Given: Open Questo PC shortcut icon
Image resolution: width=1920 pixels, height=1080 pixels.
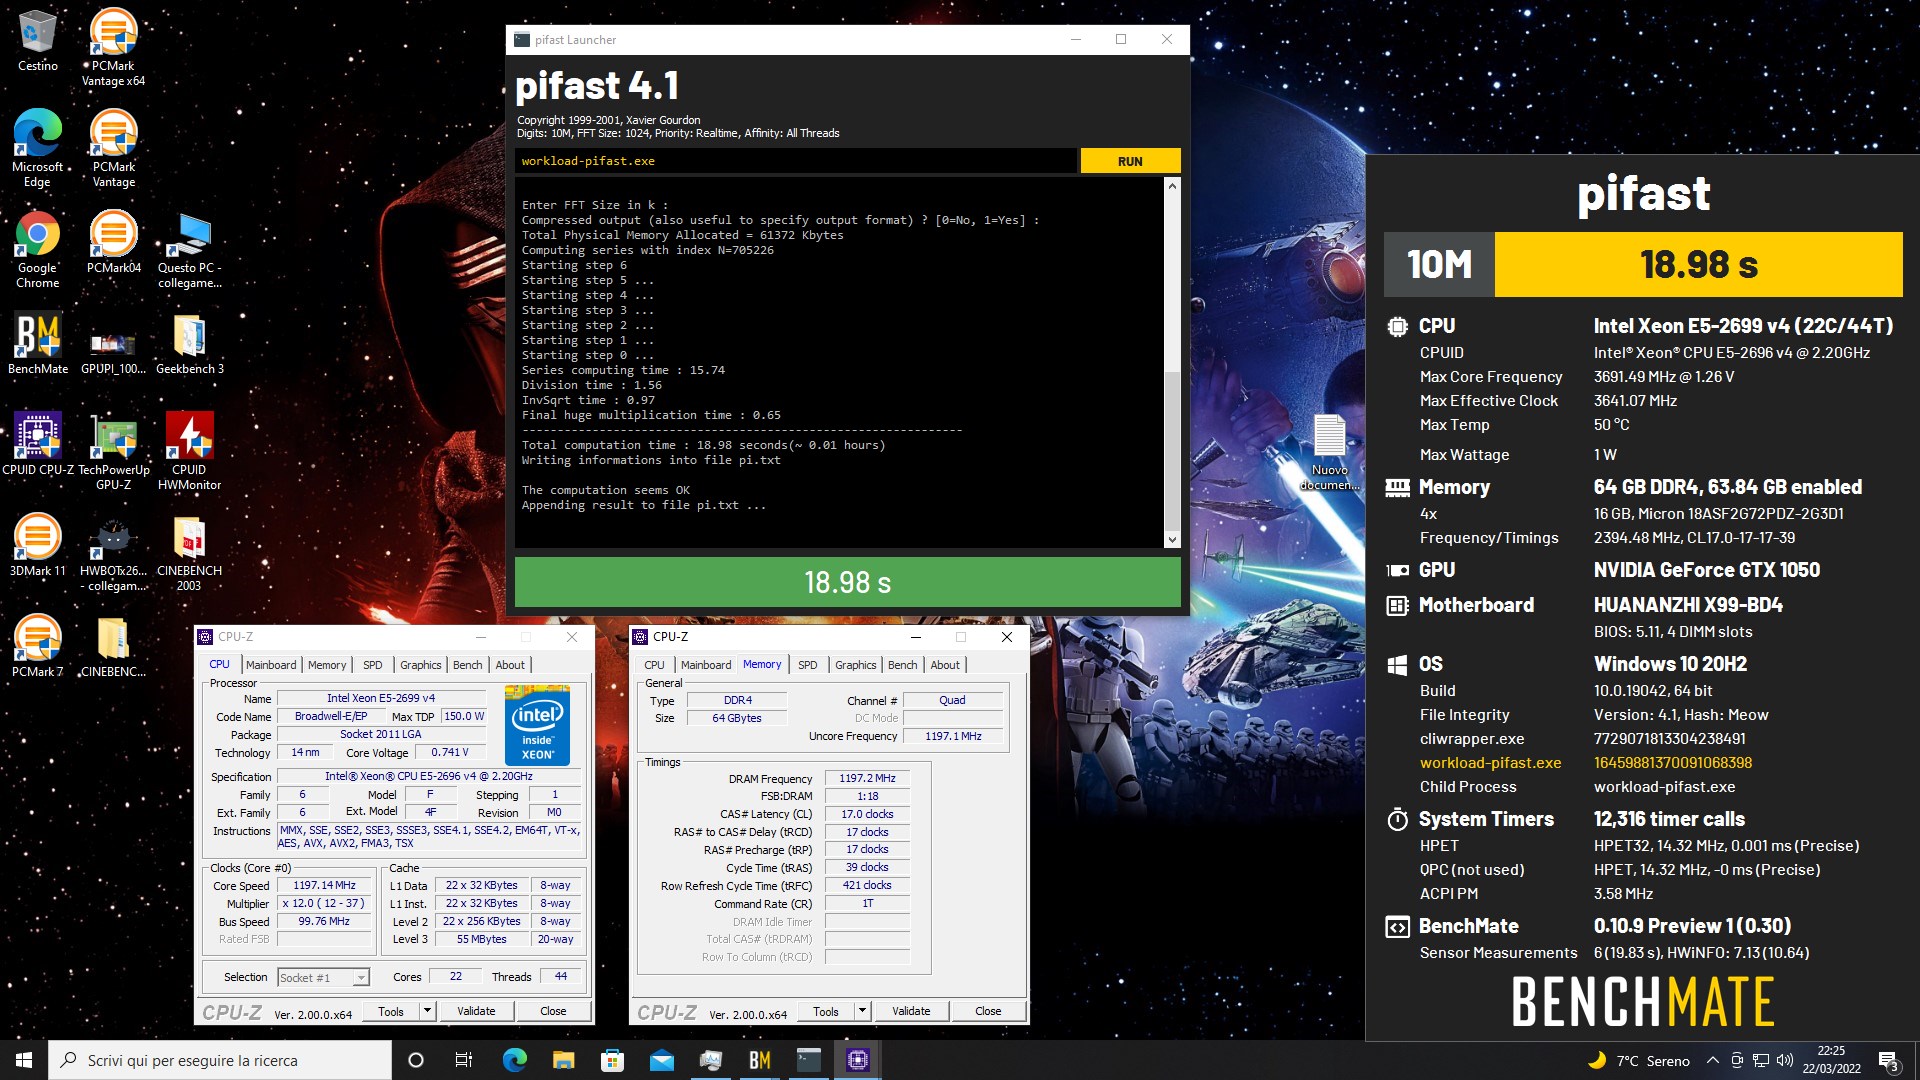Looking at the screenshot, I should tap(189, 249).
